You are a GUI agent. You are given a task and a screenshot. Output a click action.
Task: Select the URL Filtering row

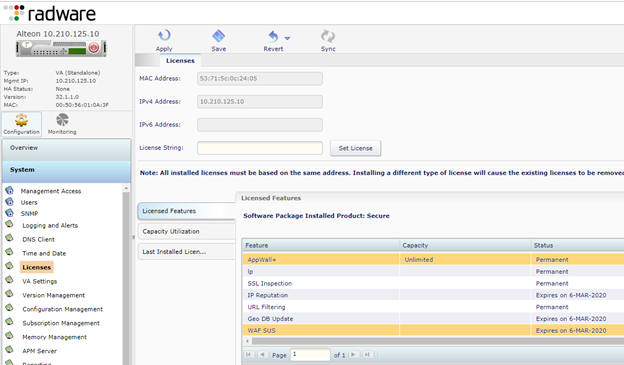point(433,307)
